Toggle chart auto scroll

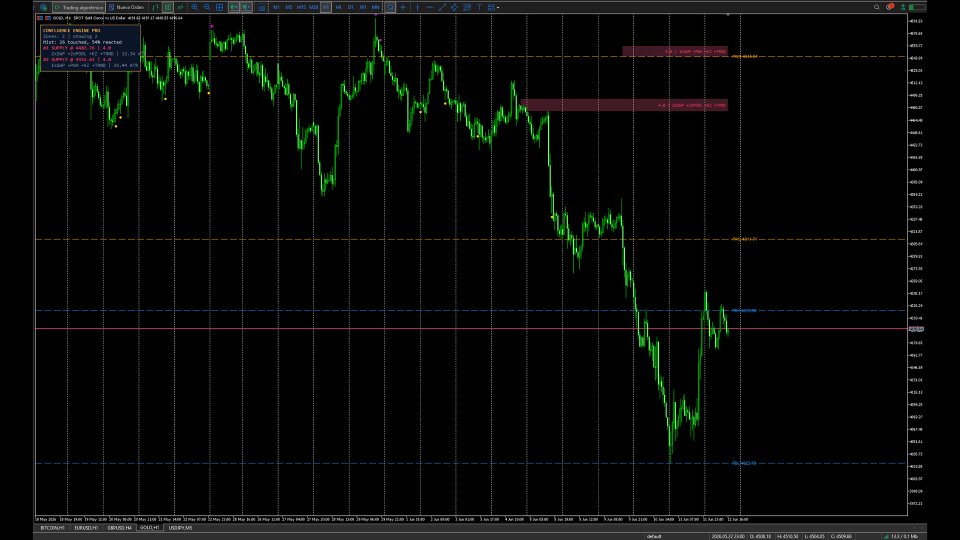coord(234,7)
